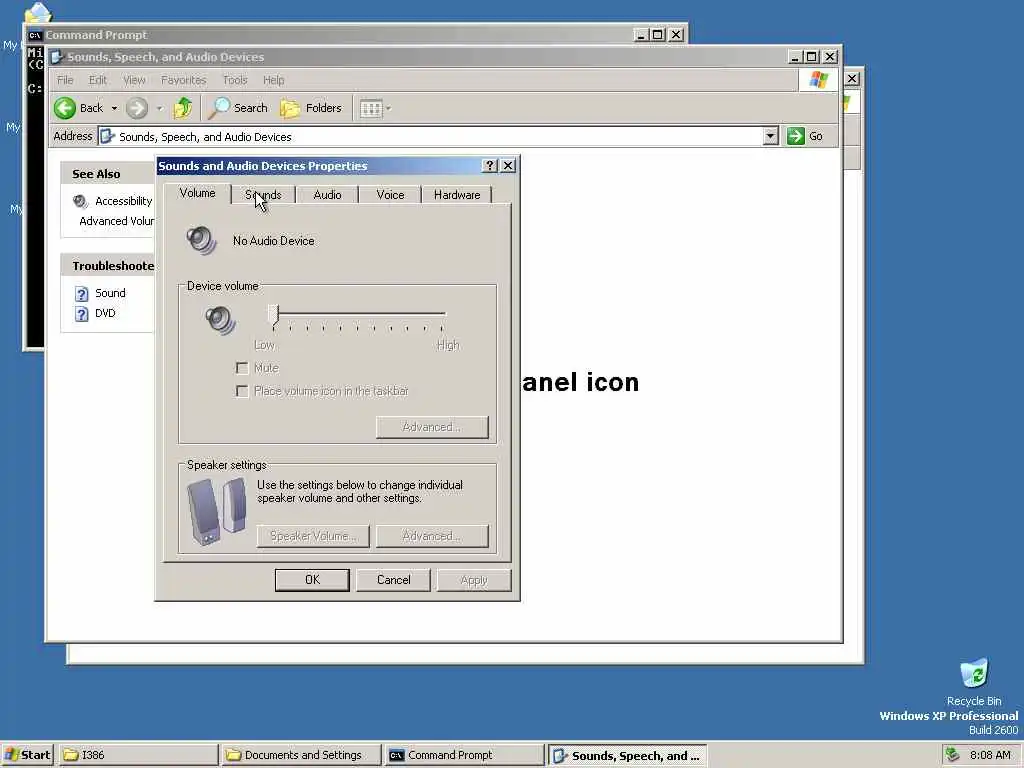The image size is (1024, 768).
Task: Maximize the Command Prompt window
Action: 658,35
